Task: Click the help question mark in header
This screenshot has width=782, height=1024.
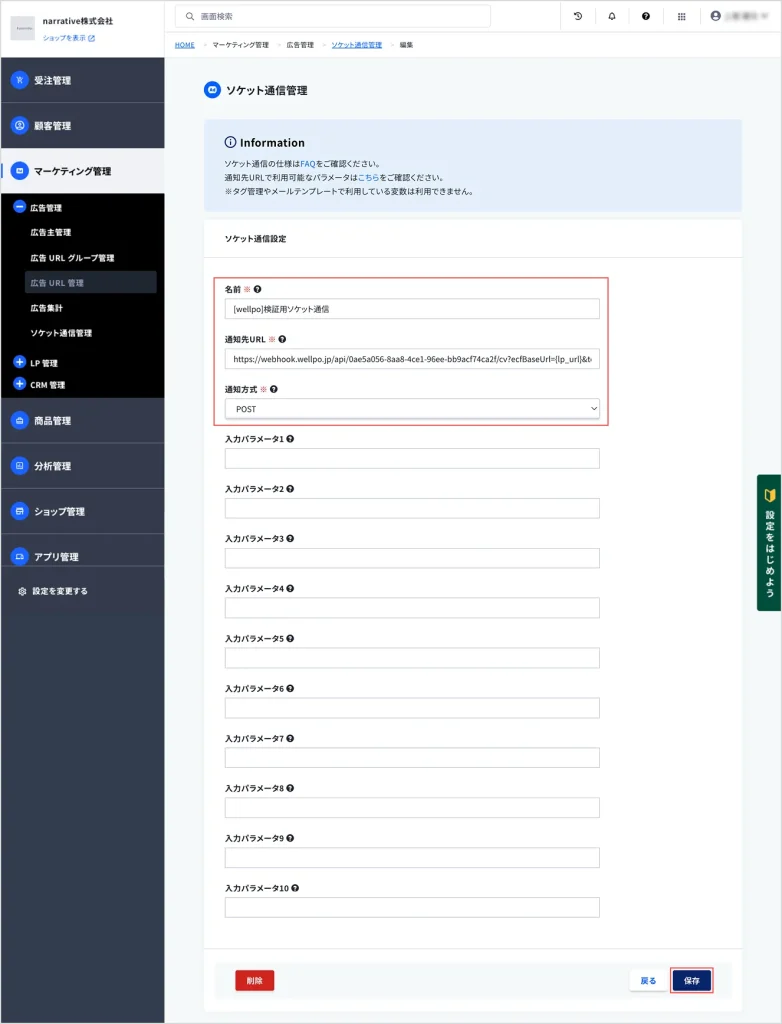Action: tap(646, 16)
